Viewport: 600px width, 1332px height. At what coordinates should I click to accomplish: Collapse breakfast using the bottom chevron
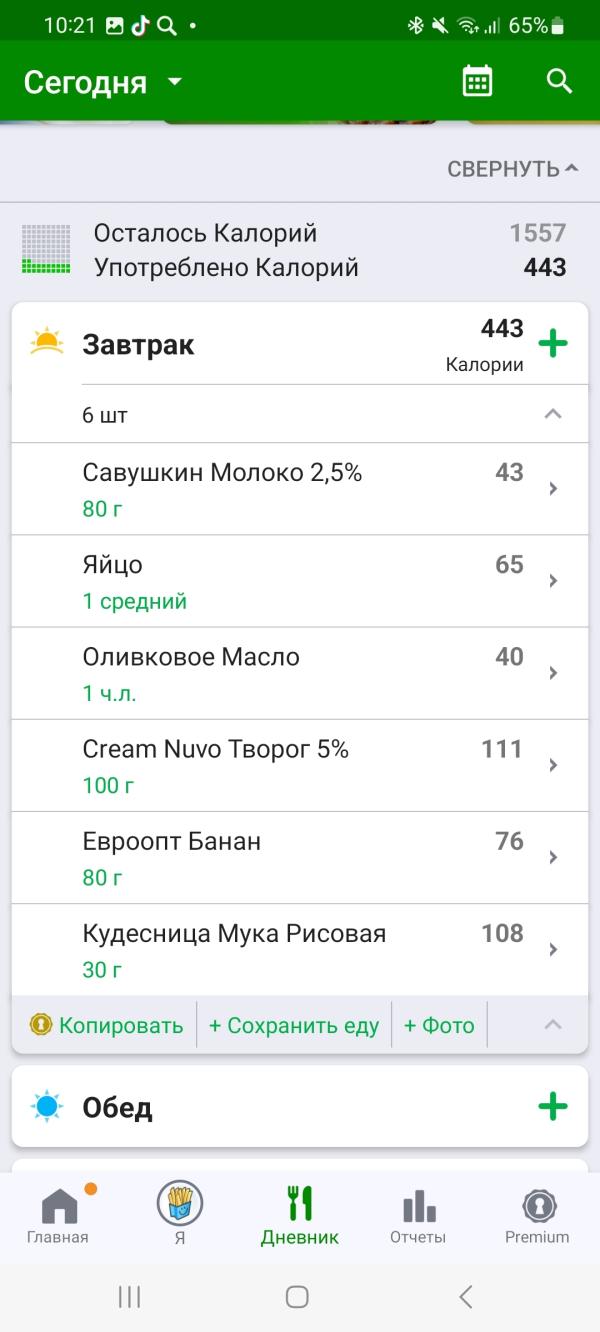(x=553, y=1024)
